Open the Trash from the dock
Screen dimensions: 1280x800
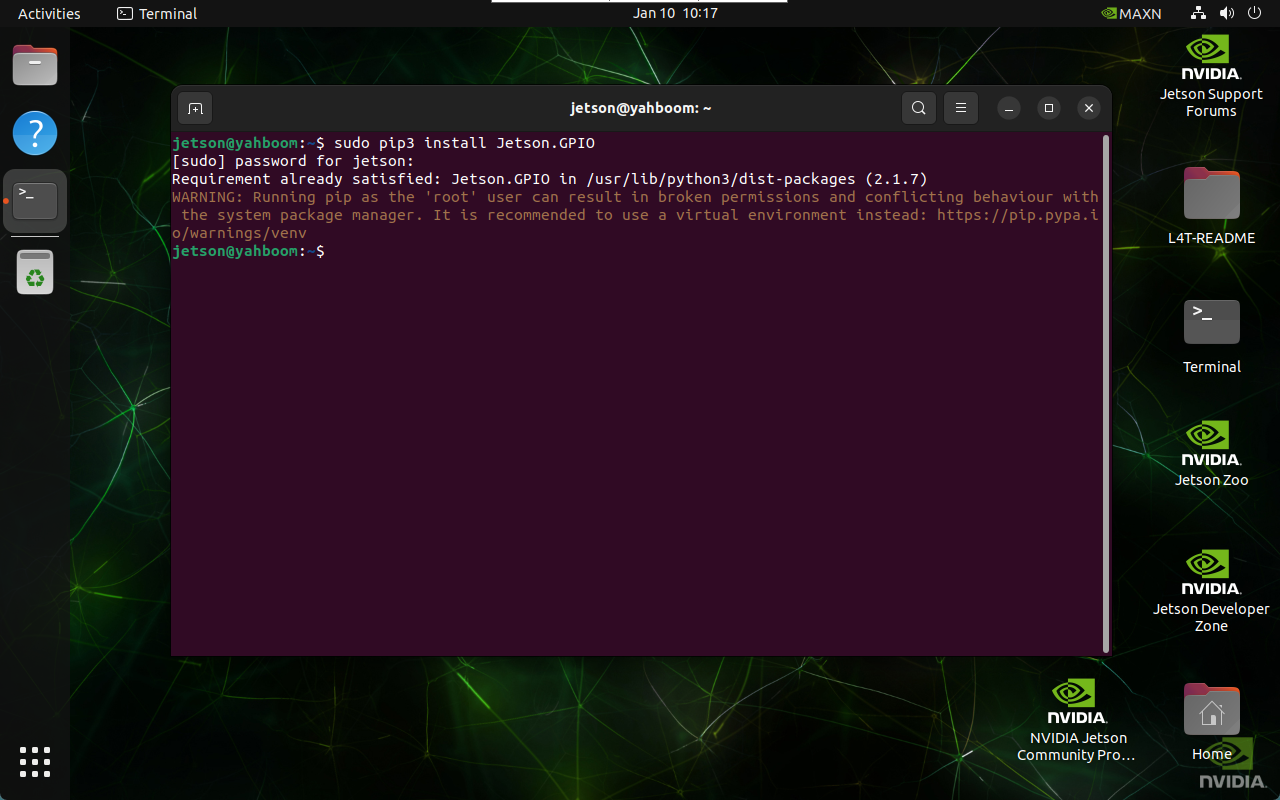pyautogui.click(x=35, y=272)
